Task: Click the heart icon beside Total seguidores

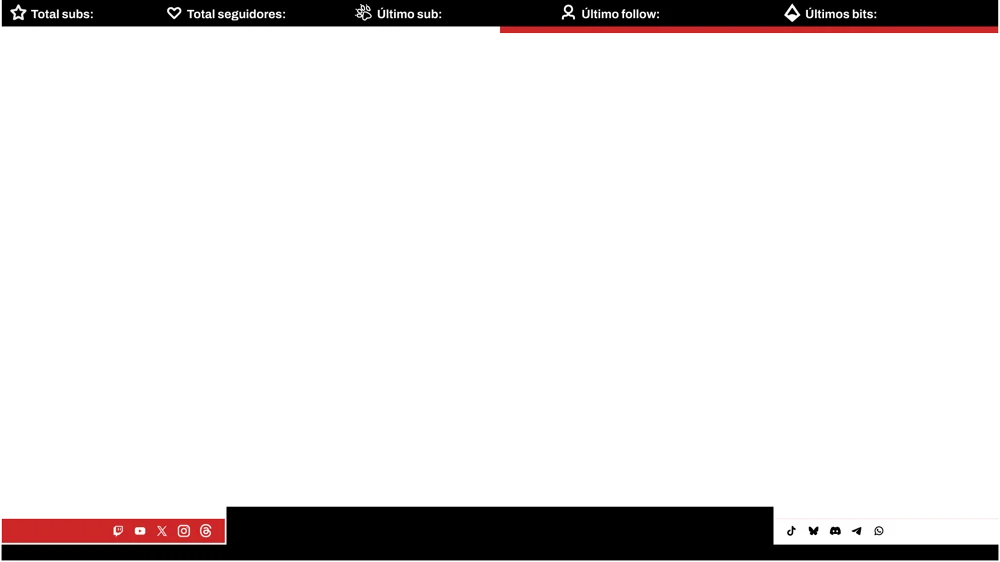Action: tap(174, 13)
